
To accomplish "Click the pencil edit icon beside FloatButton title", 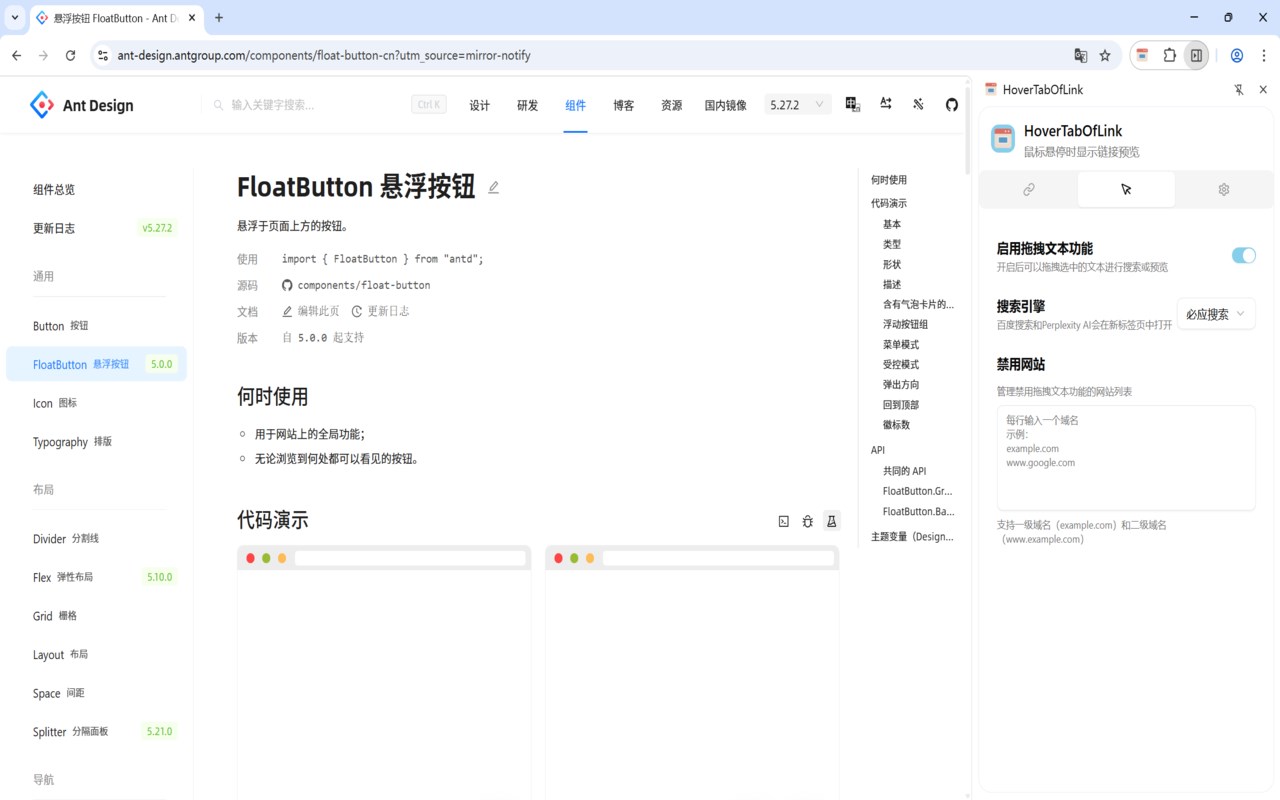I will pyautogui.click(x=493, y=187).
